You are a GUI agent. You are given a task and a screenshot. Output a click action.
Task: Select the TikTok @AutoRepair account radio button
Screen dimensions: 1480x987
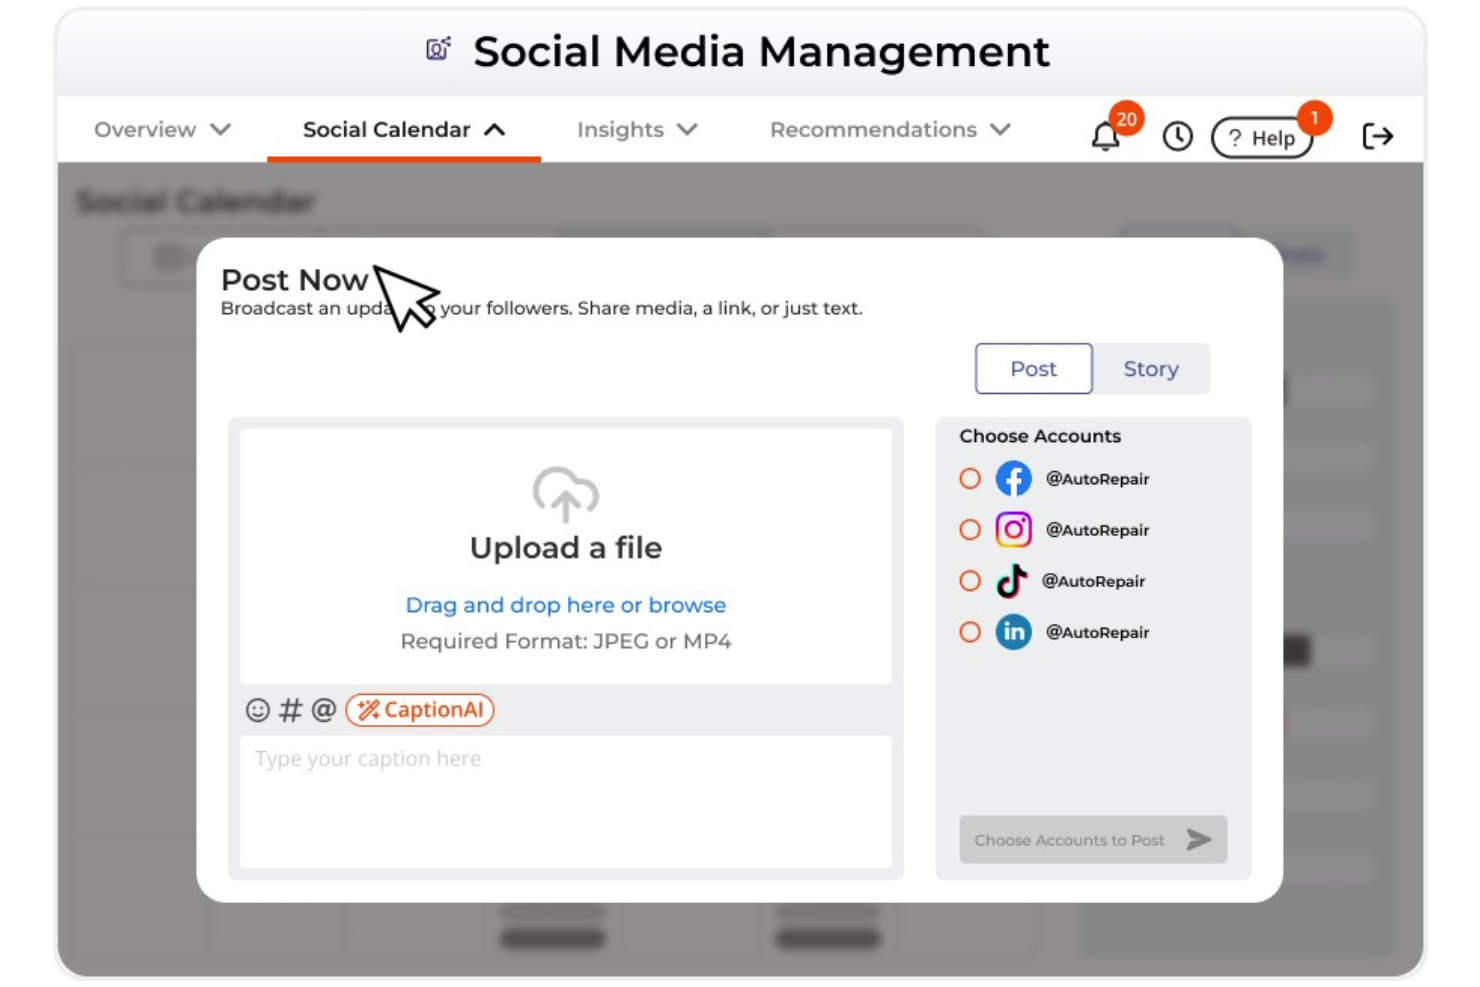coord(970,580)
